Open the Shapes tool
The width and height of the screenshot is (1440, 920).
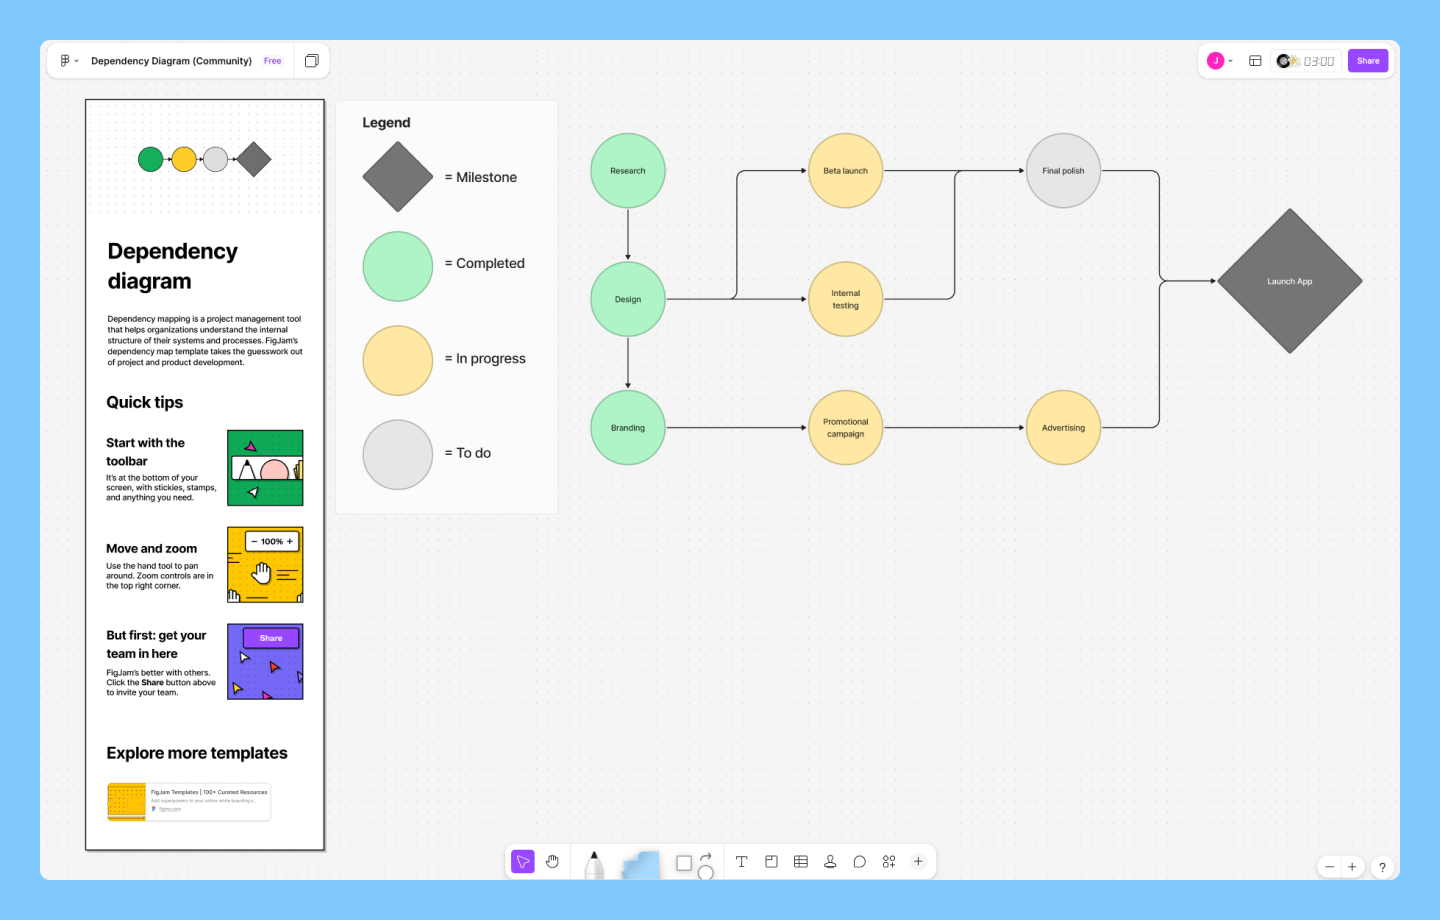click(x=683, y=861)
